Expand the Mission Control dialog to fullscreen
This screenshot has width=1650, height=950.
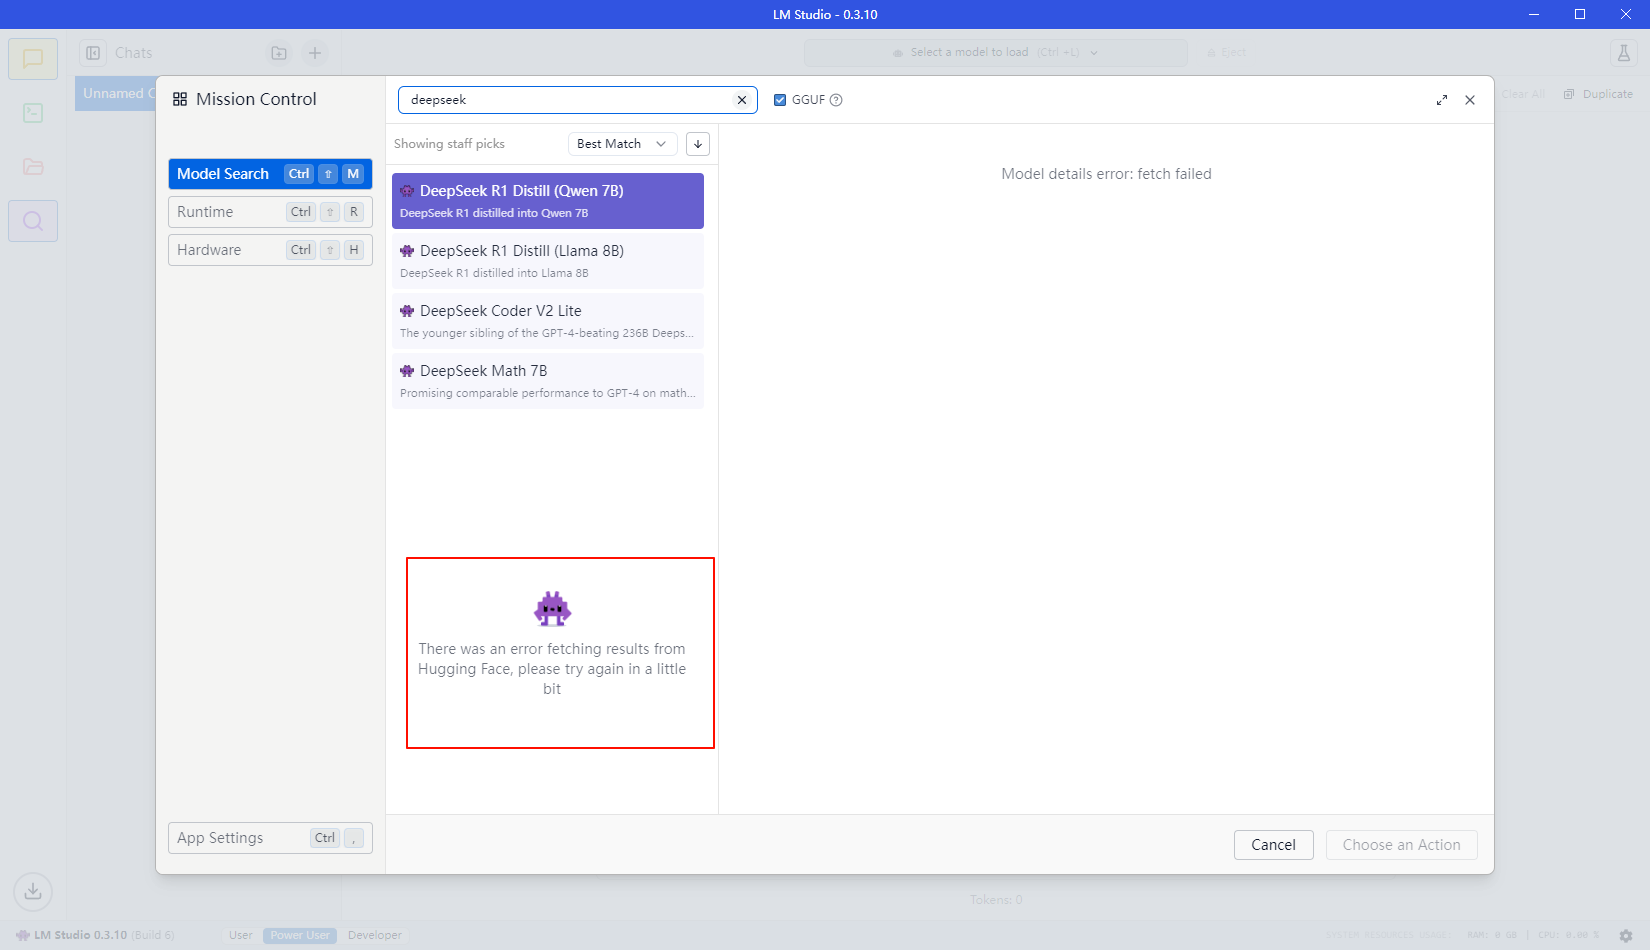click(1442, 100)
